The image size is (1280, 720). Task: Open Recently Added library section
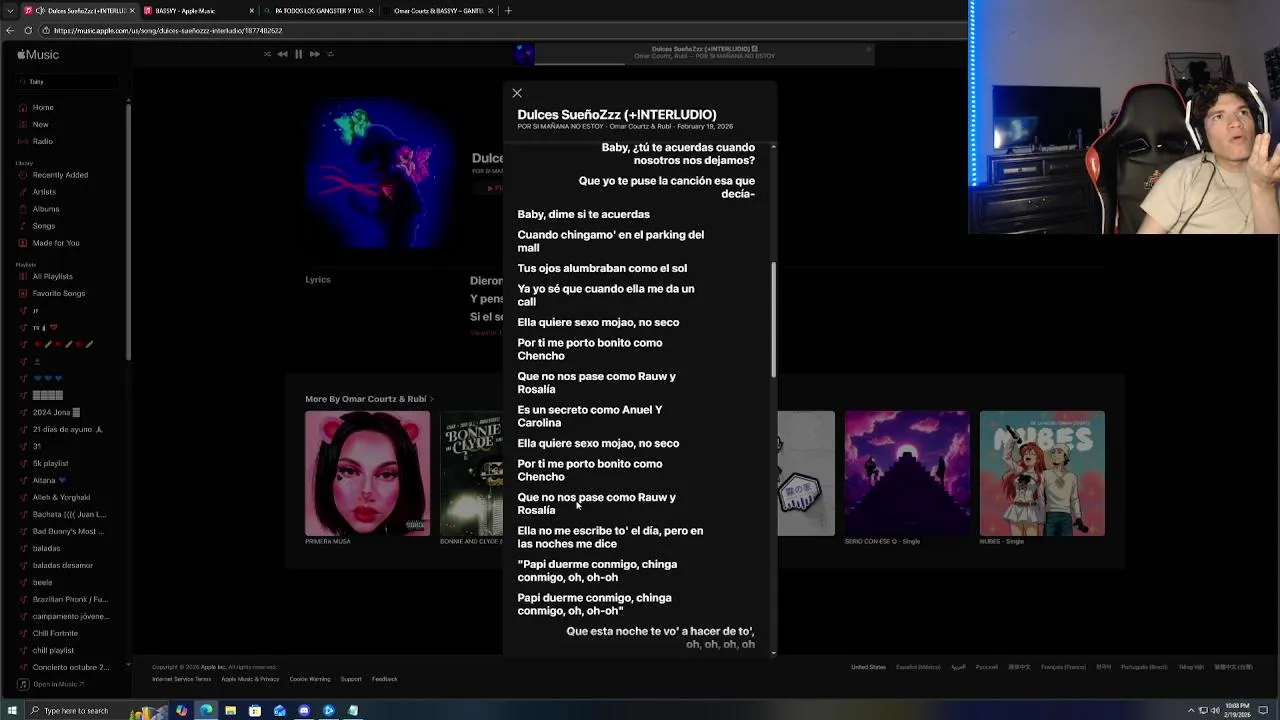point(60,175)
